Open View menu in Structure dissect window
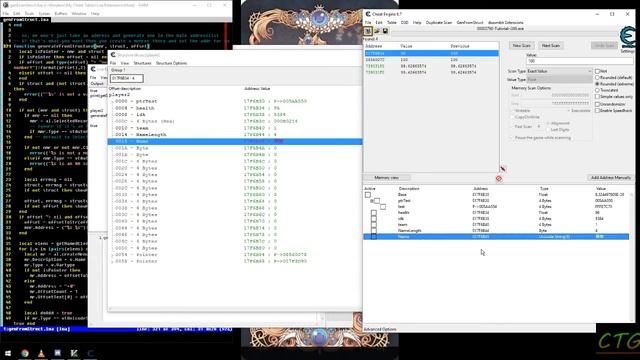Screen dimensions: 640x360 point(124,63)
